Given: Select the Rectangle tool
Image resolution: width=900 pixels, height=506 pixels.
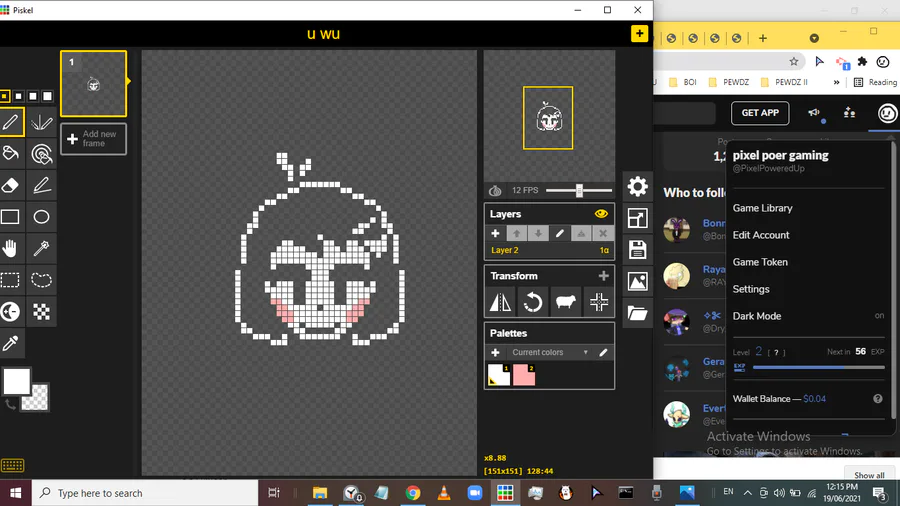Looking at the screenshot, I should [x=10, y=217].
